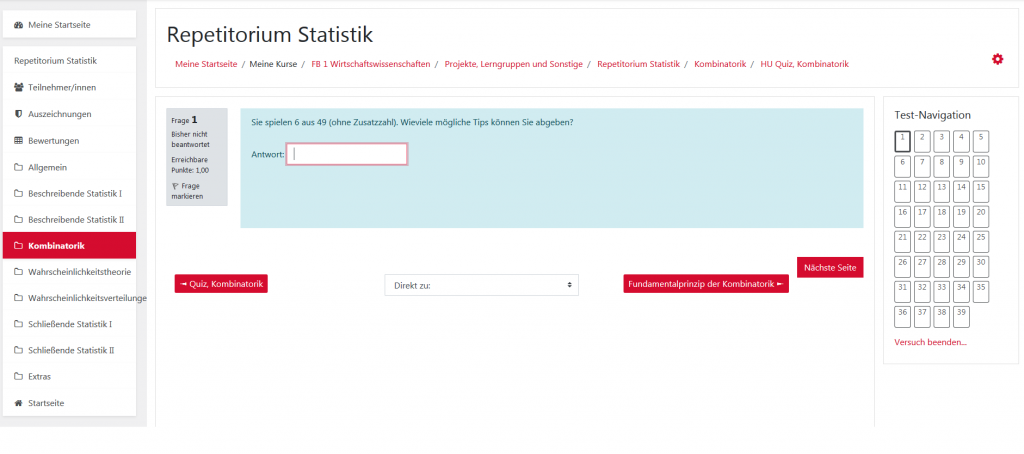The image size is (1024, 454).
Task: Click the dashboard icon beside Meine Startseite
Action: (19, 24)
